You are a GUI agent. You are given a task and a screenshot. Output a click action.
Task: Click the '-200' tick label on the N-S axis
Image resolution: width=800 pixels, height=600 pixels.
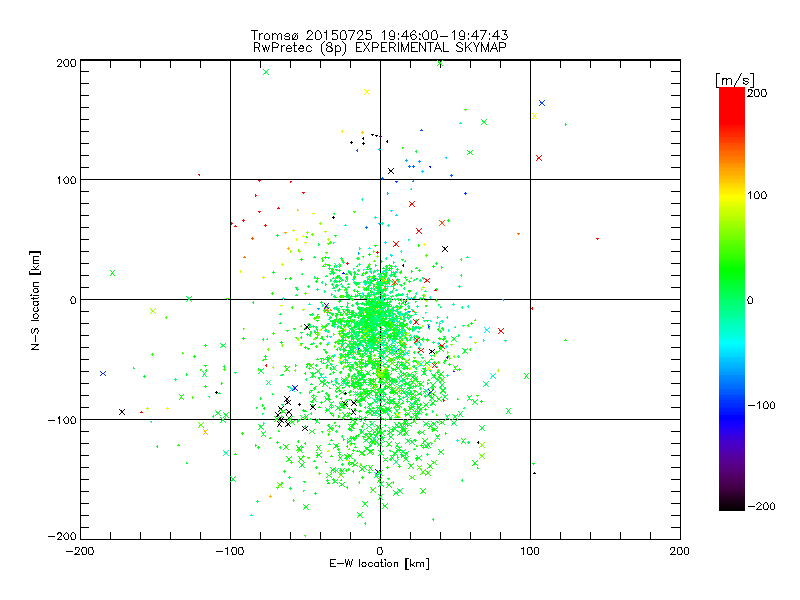(x=62, y=536)
